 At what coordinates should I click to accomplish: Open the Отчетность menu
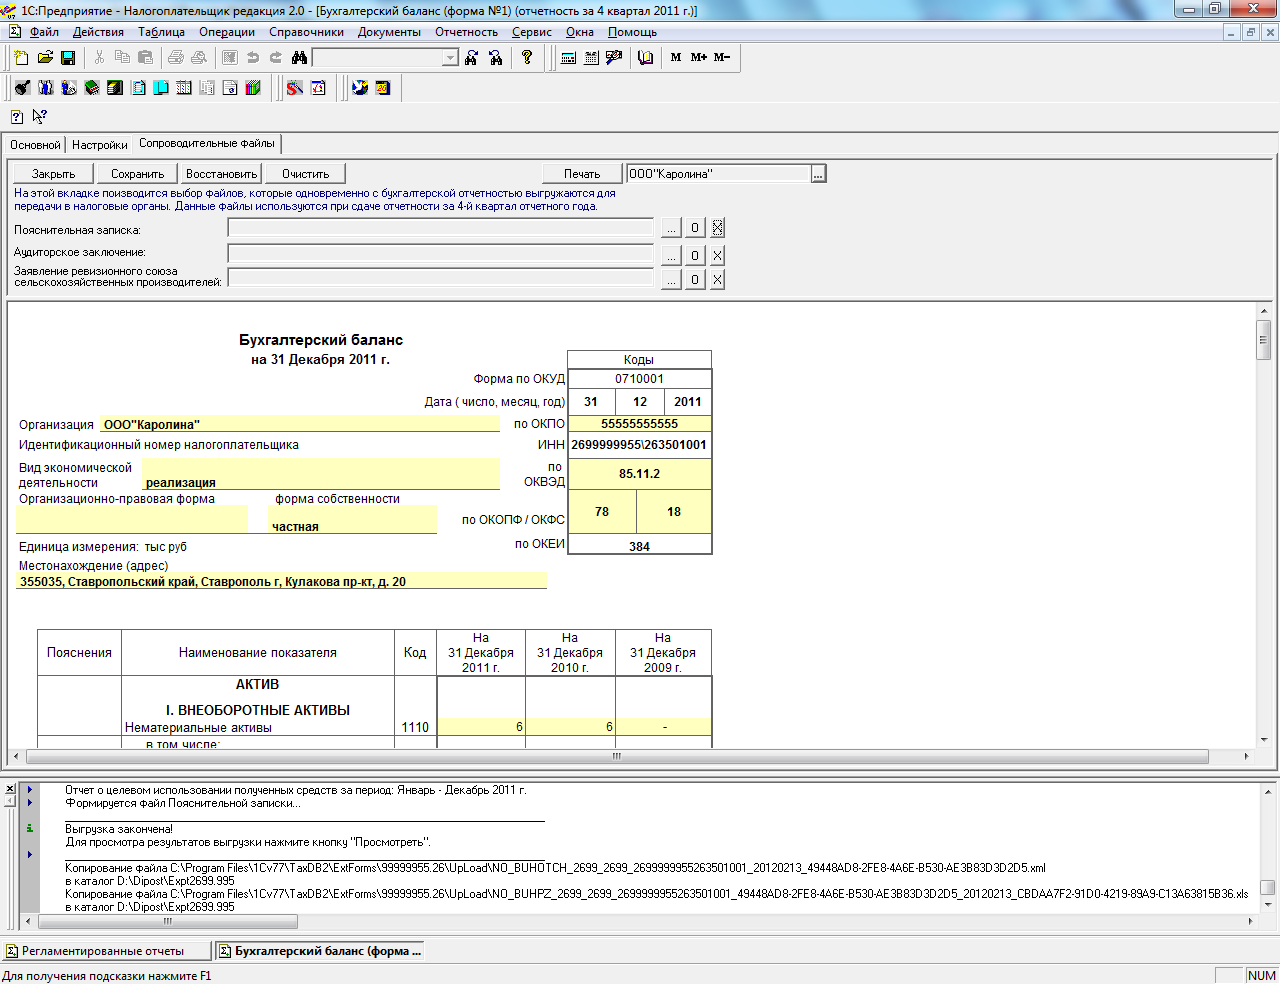pos(466,32)
